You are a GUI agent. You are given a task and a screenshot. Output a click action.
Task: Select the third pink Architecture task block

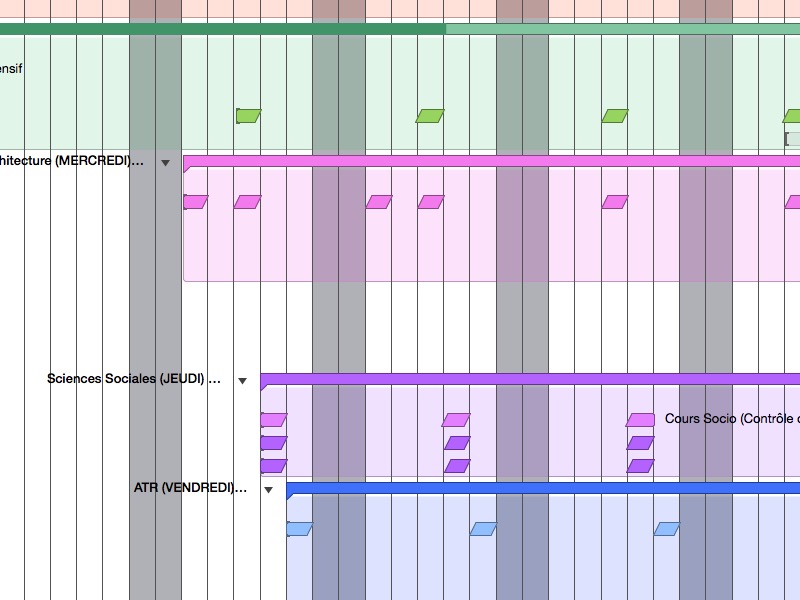coord(379,202)
